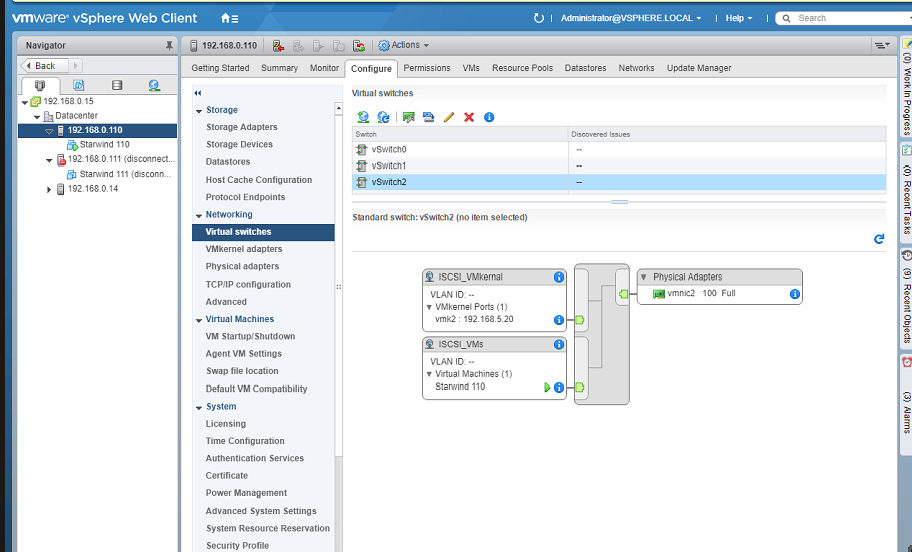
Task: Collapse the VMkernel Ports (1) list
Action: (429, 307)
